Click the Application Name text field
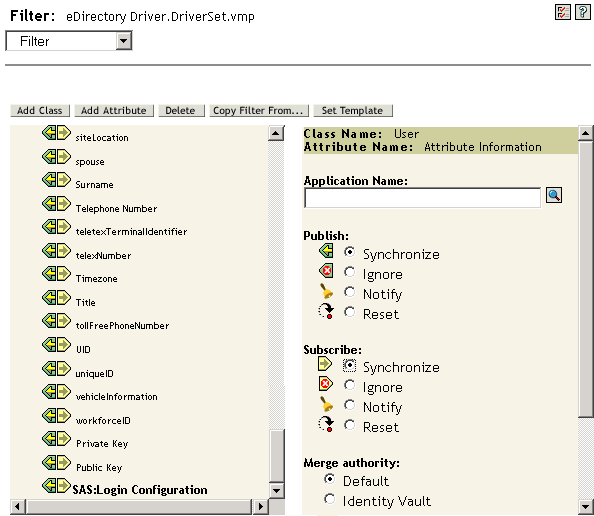 click(422, 197)
